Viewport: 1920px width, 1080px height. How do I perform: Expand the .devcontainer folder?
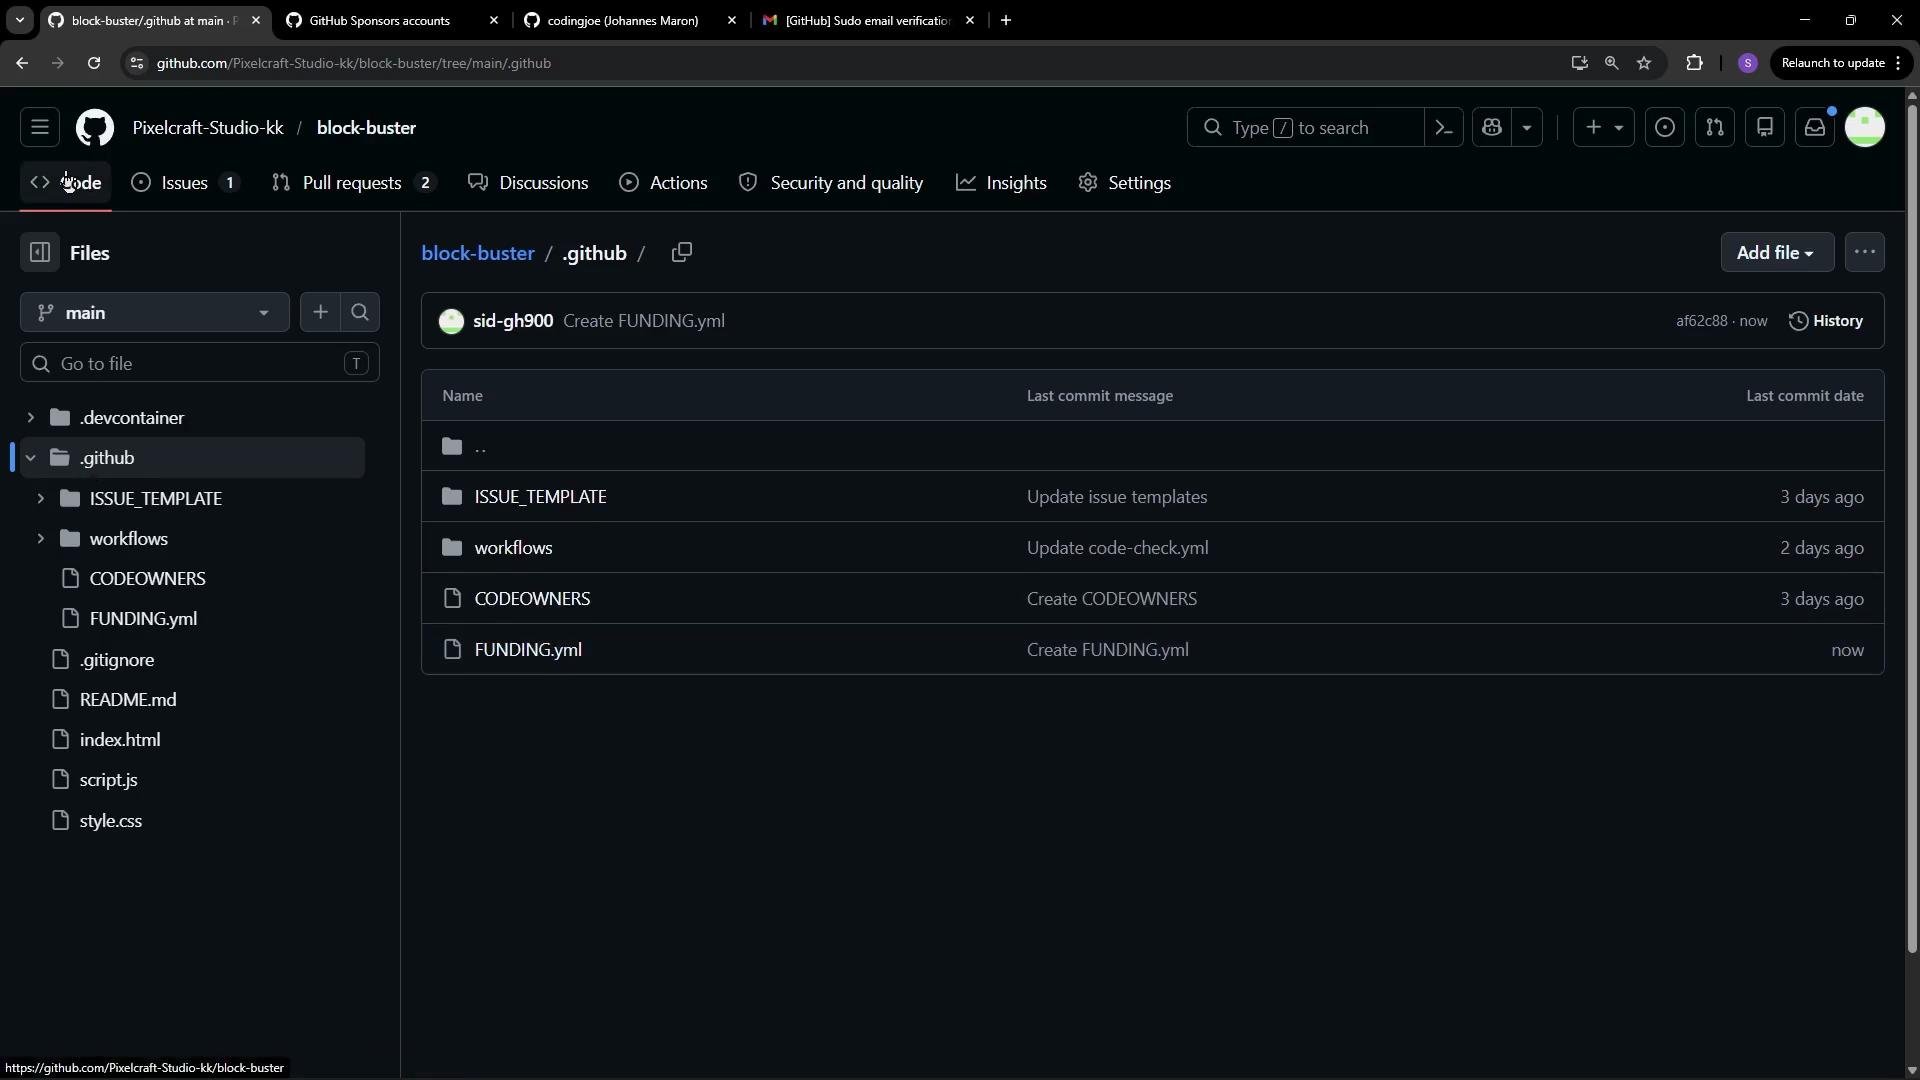[30, 417]
